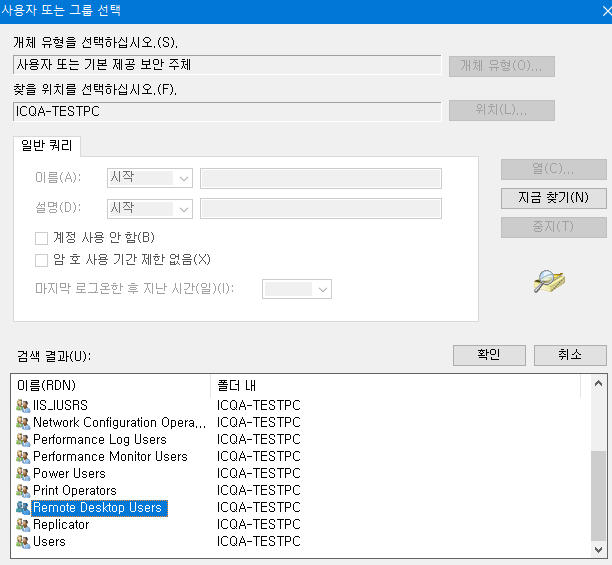Click the ICQA-TESTPC location field
This screenshot has height=565, width=612.
[227, 112]
